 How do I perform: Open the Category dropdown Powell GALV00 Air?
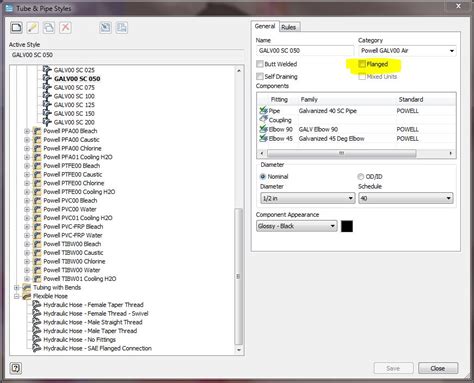click(x=407, y=51)
